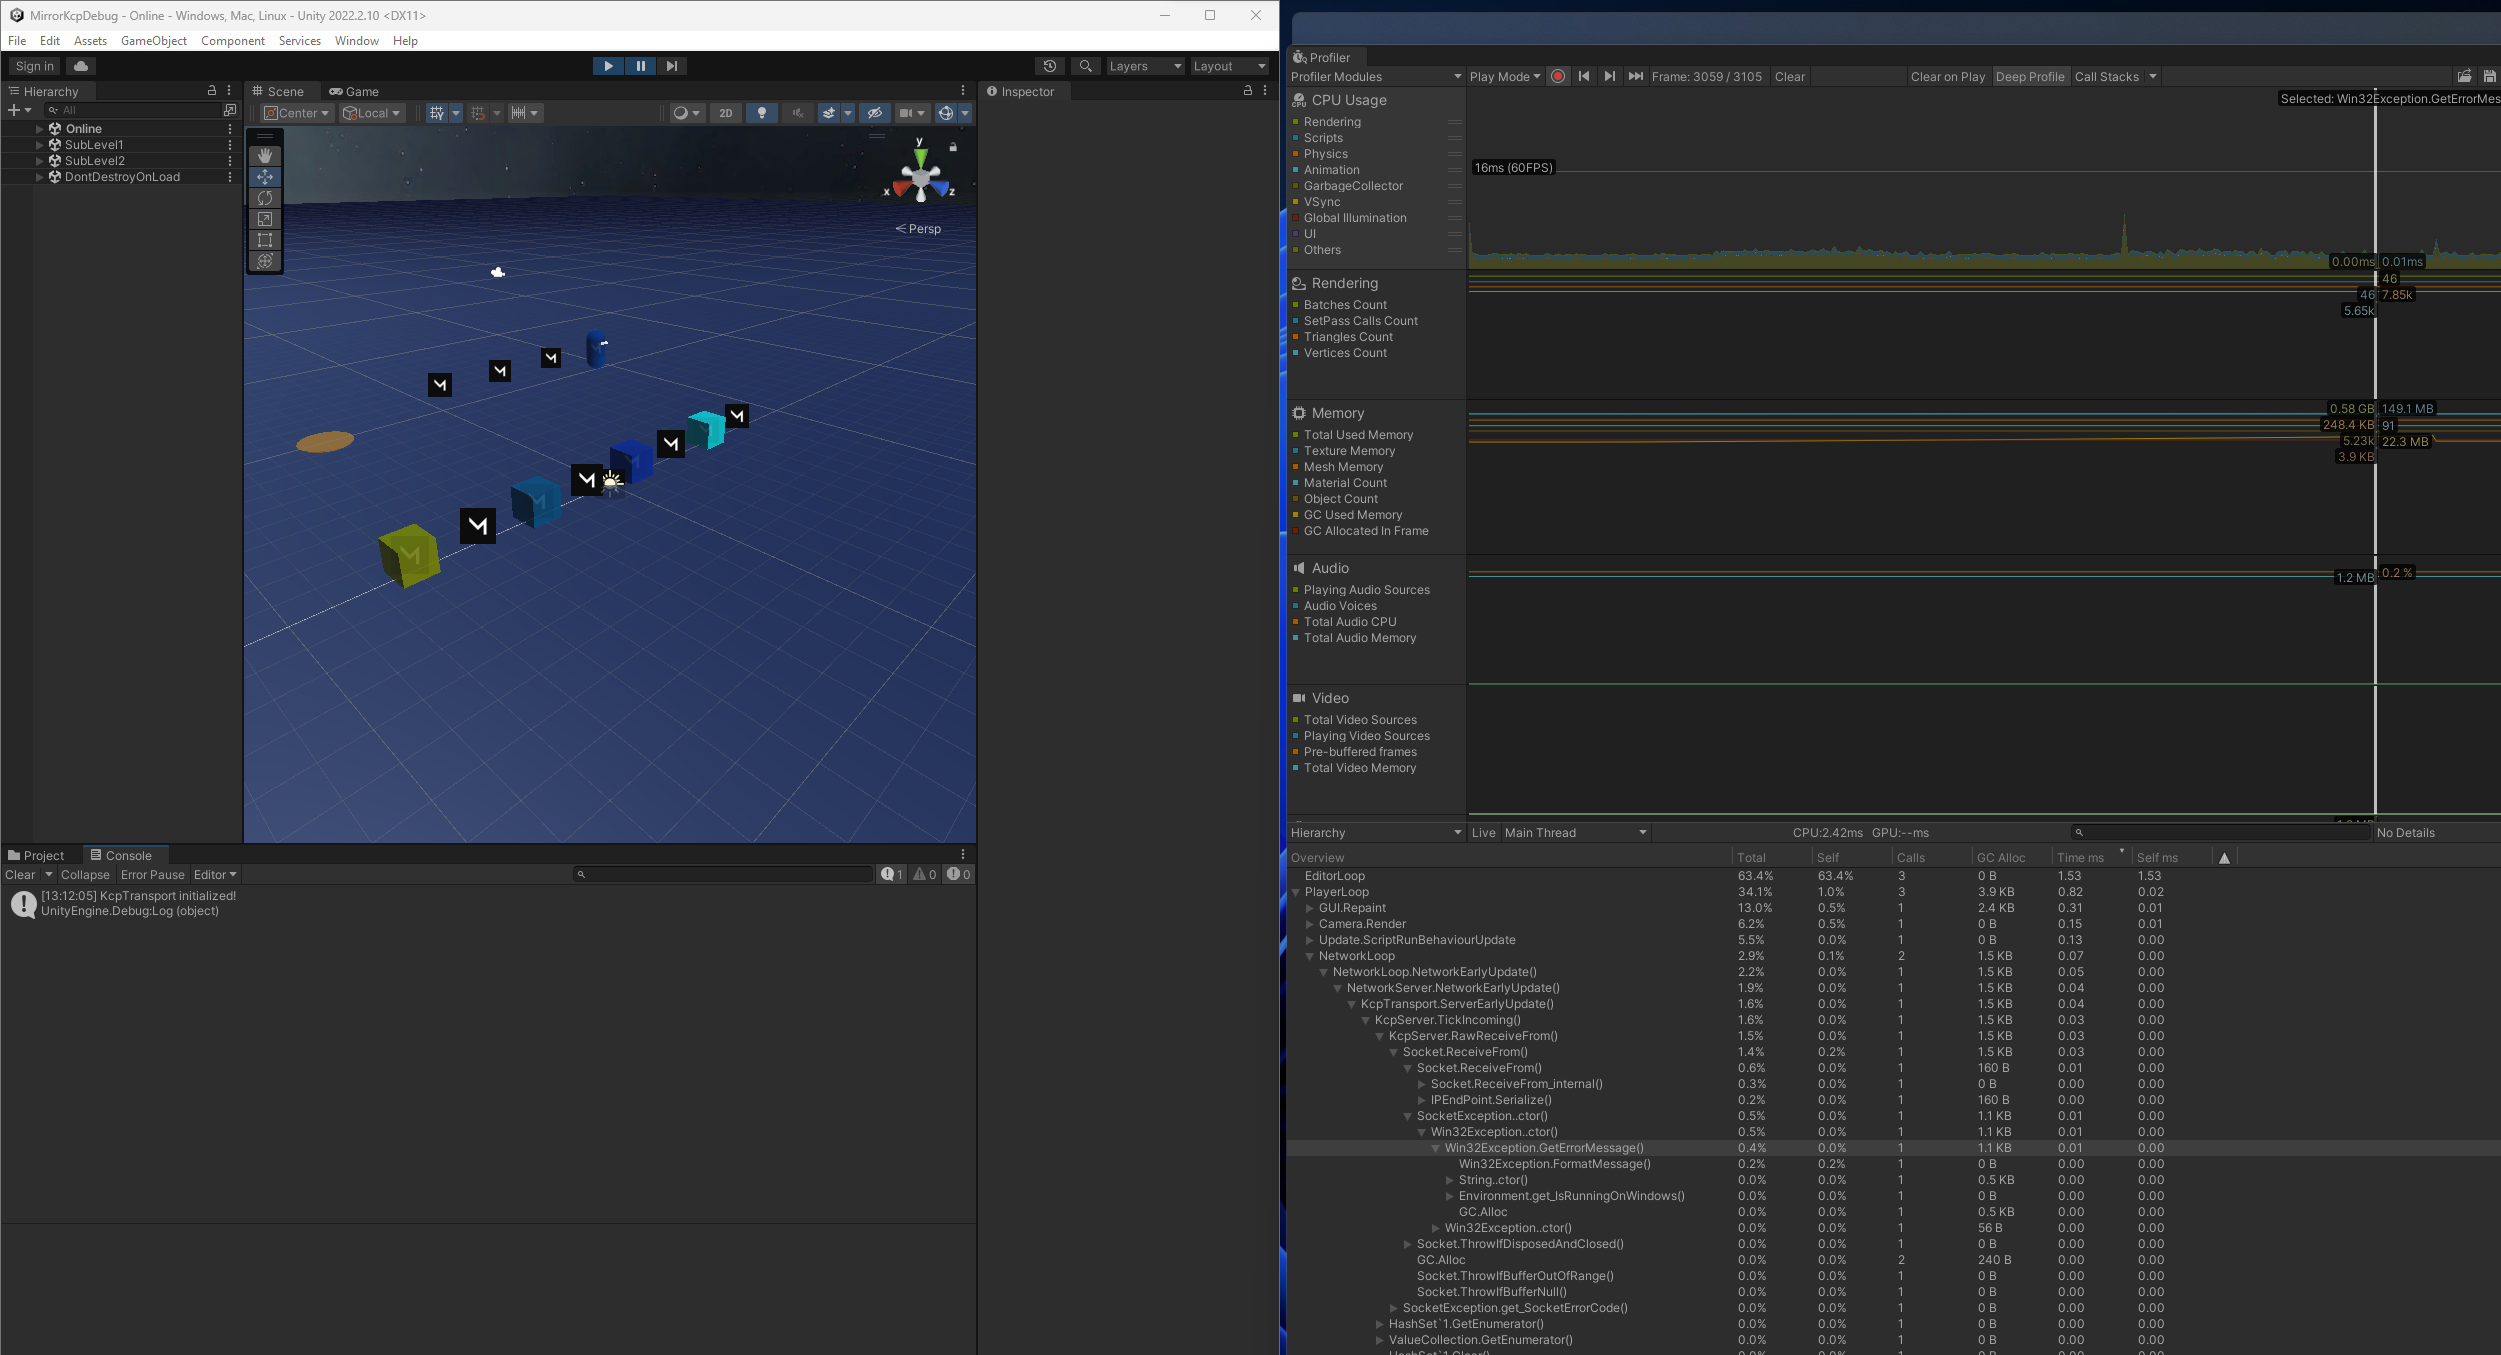Open the Layers dropdown
This screenshot has width=2501, height=1355.
[1144, 66]
